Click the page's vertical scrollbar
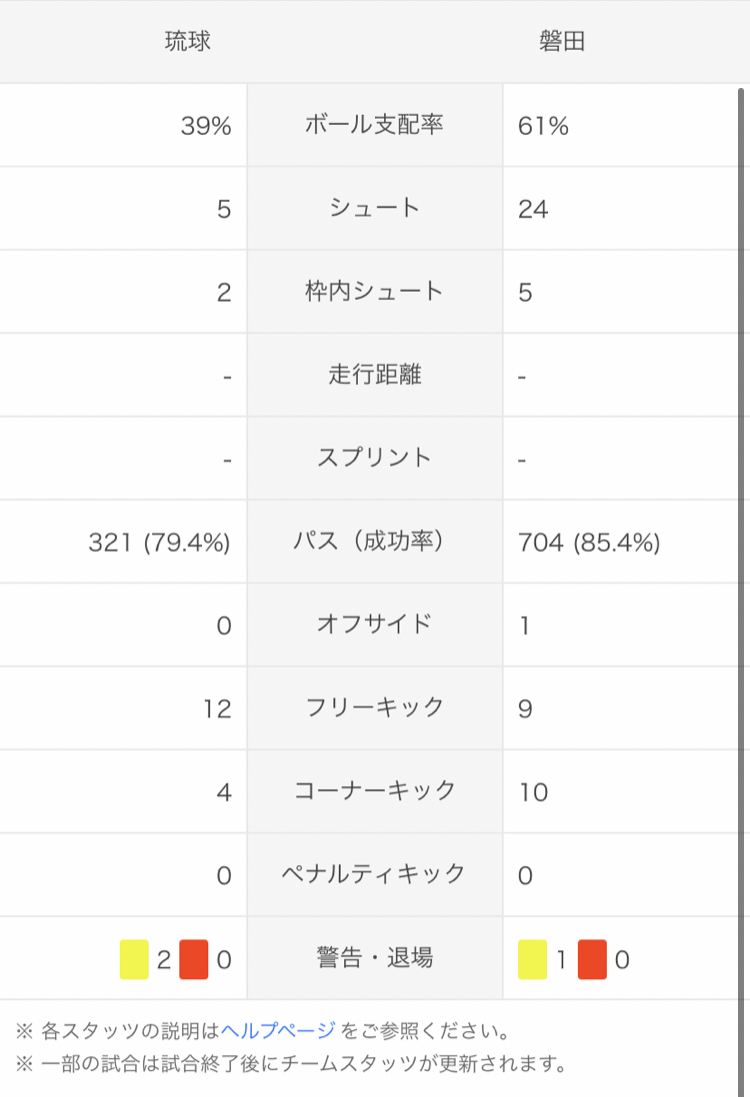The image size is (750, 1097). [x=742, y=500]
